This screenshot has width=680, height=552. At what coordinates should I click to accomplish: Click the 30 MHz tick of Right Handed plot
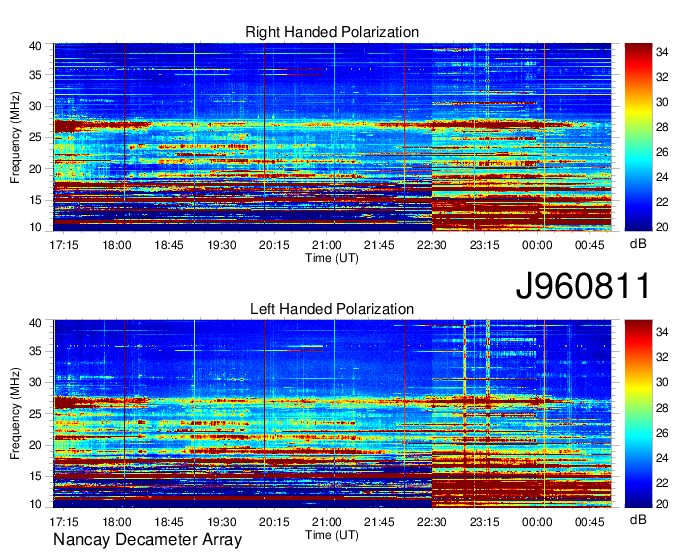35,106
